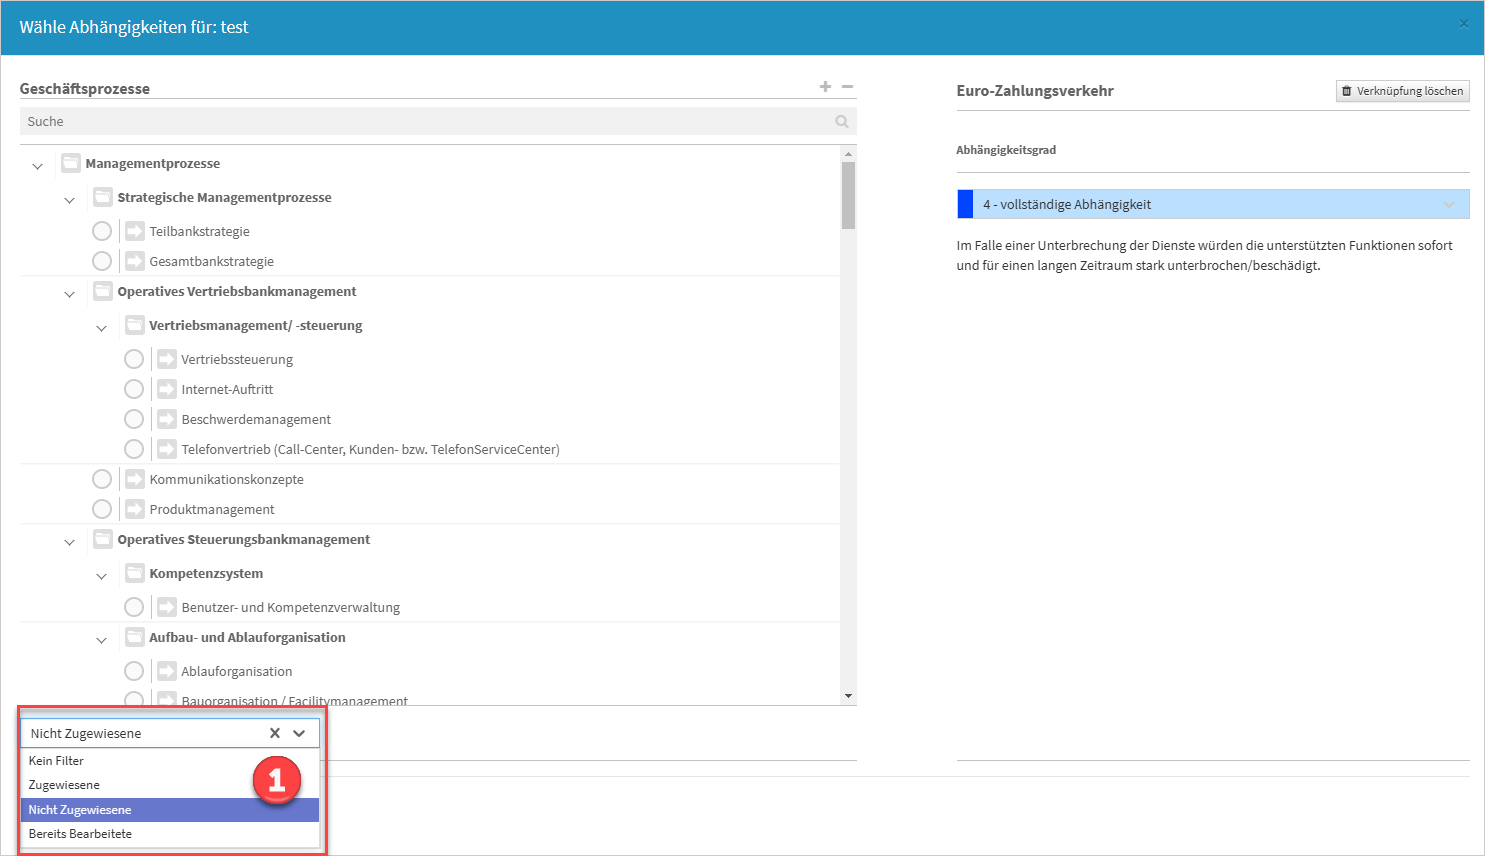1485x856 pixels.
Task: Click the 'Verknüpfung löschen' button
Action: click(x=1402, y=91)
